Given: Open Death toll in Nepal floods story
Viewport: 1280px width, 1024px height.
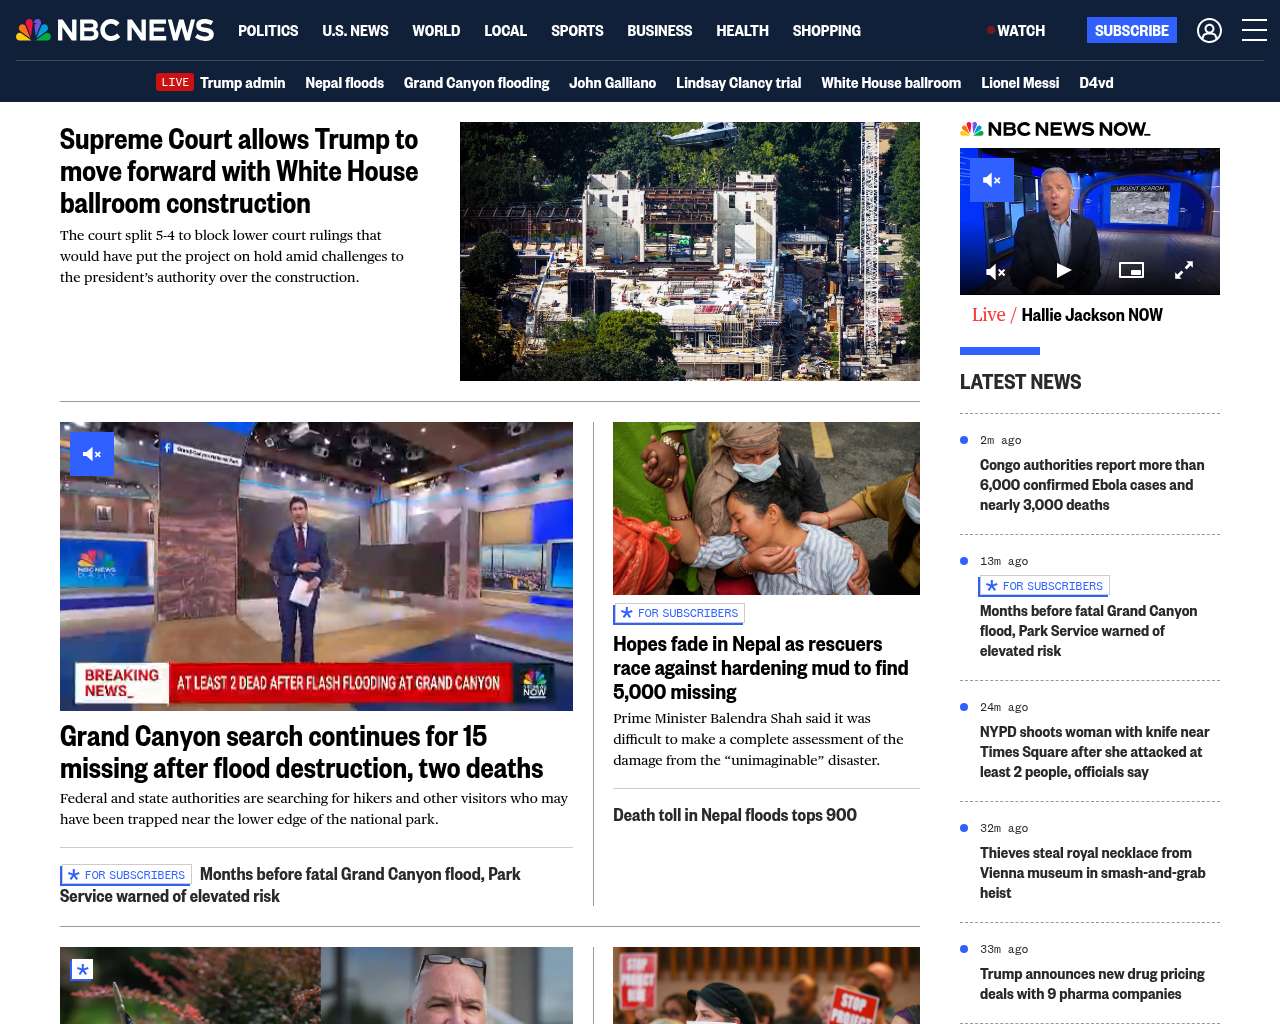Looking at the screenshot, I should [x=735, y=815].
